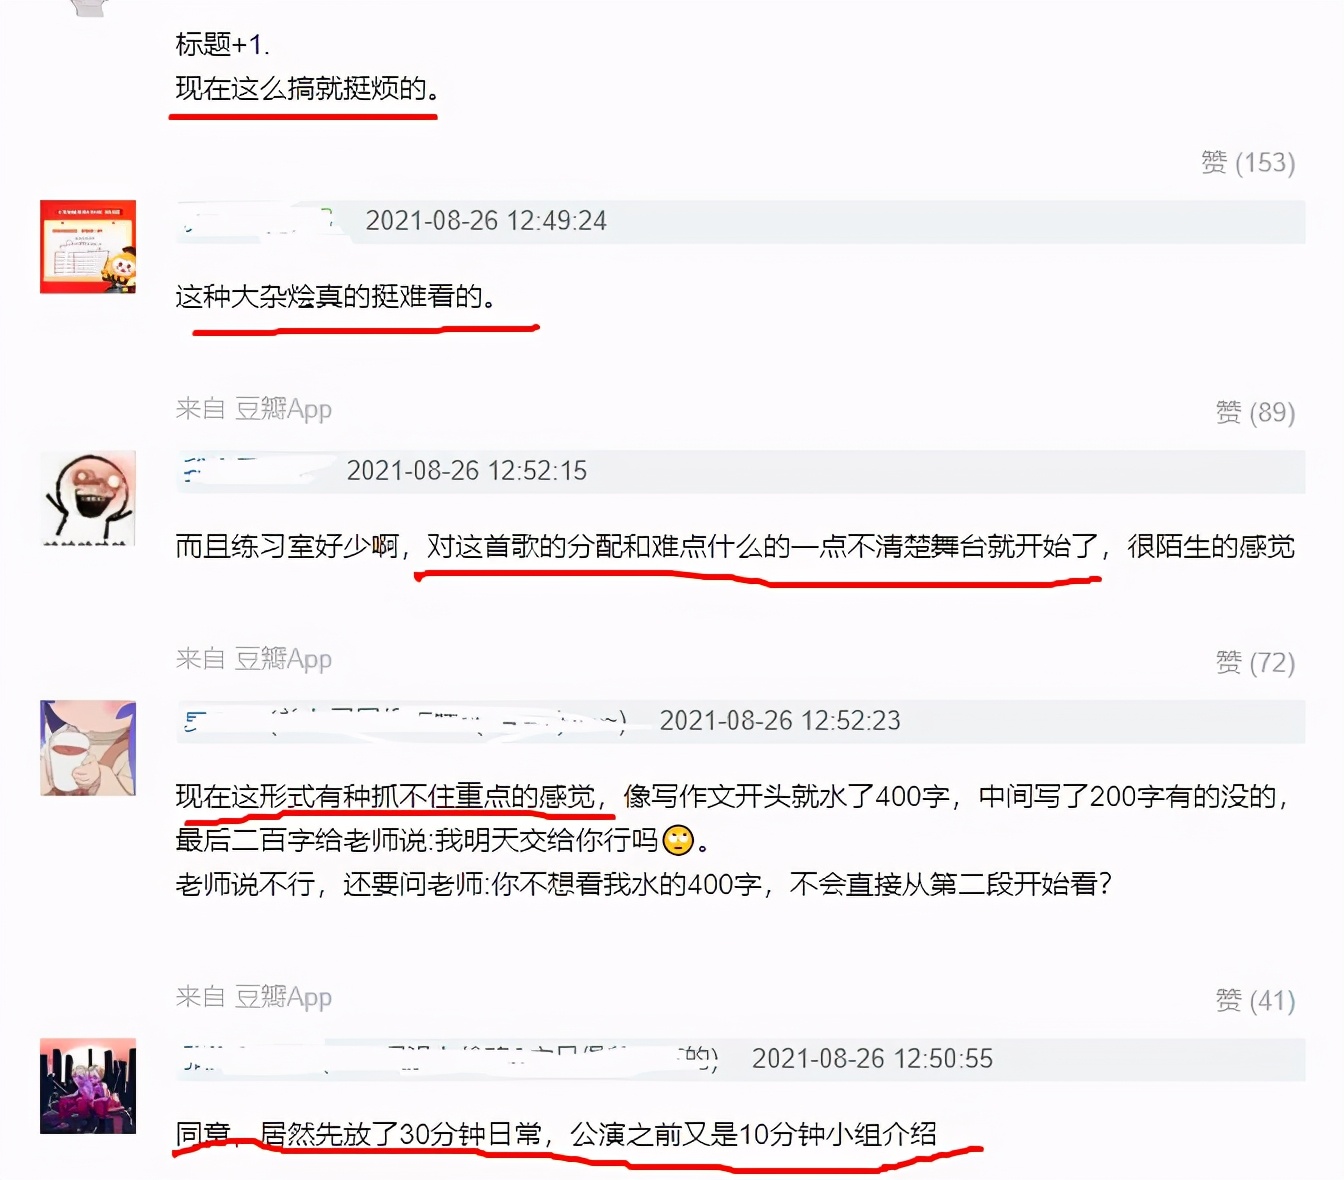Click comment text 现在这么搞就挺烦的

tap(308, 89)
